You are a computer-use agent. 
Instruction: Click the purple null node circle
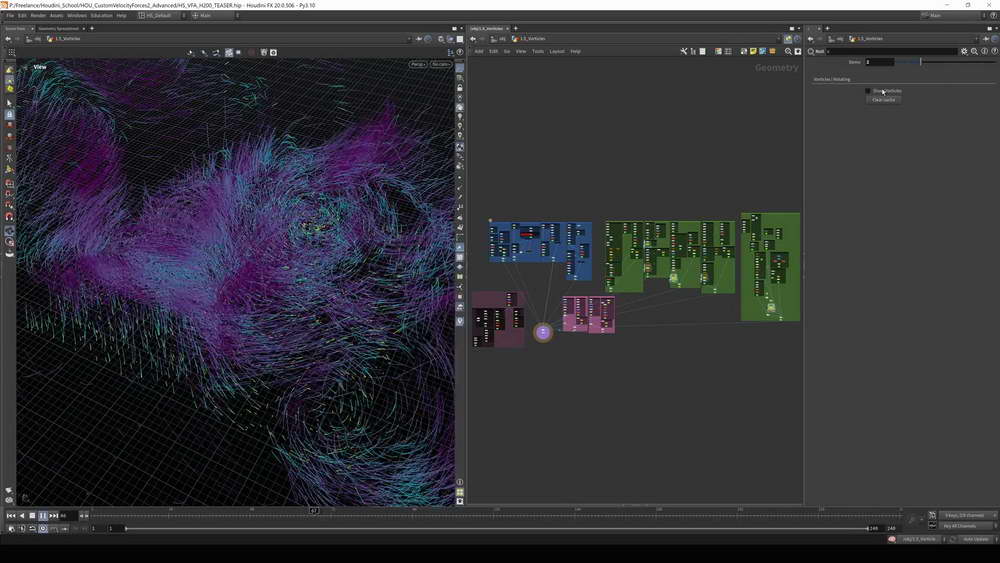pyautogui.click(x=543, y=332)
